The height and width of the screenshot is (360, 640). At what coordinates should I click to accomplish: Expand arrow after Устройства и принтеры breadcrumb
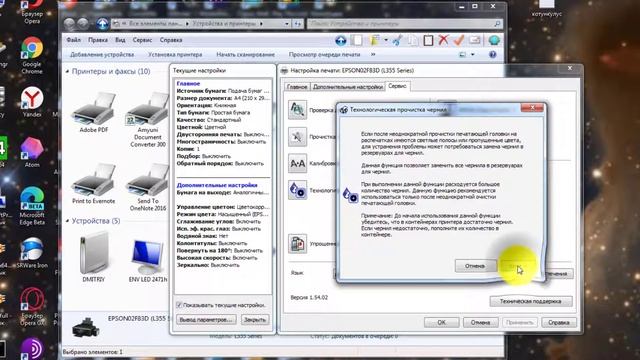pyautogui.click(x=261, y=24)
